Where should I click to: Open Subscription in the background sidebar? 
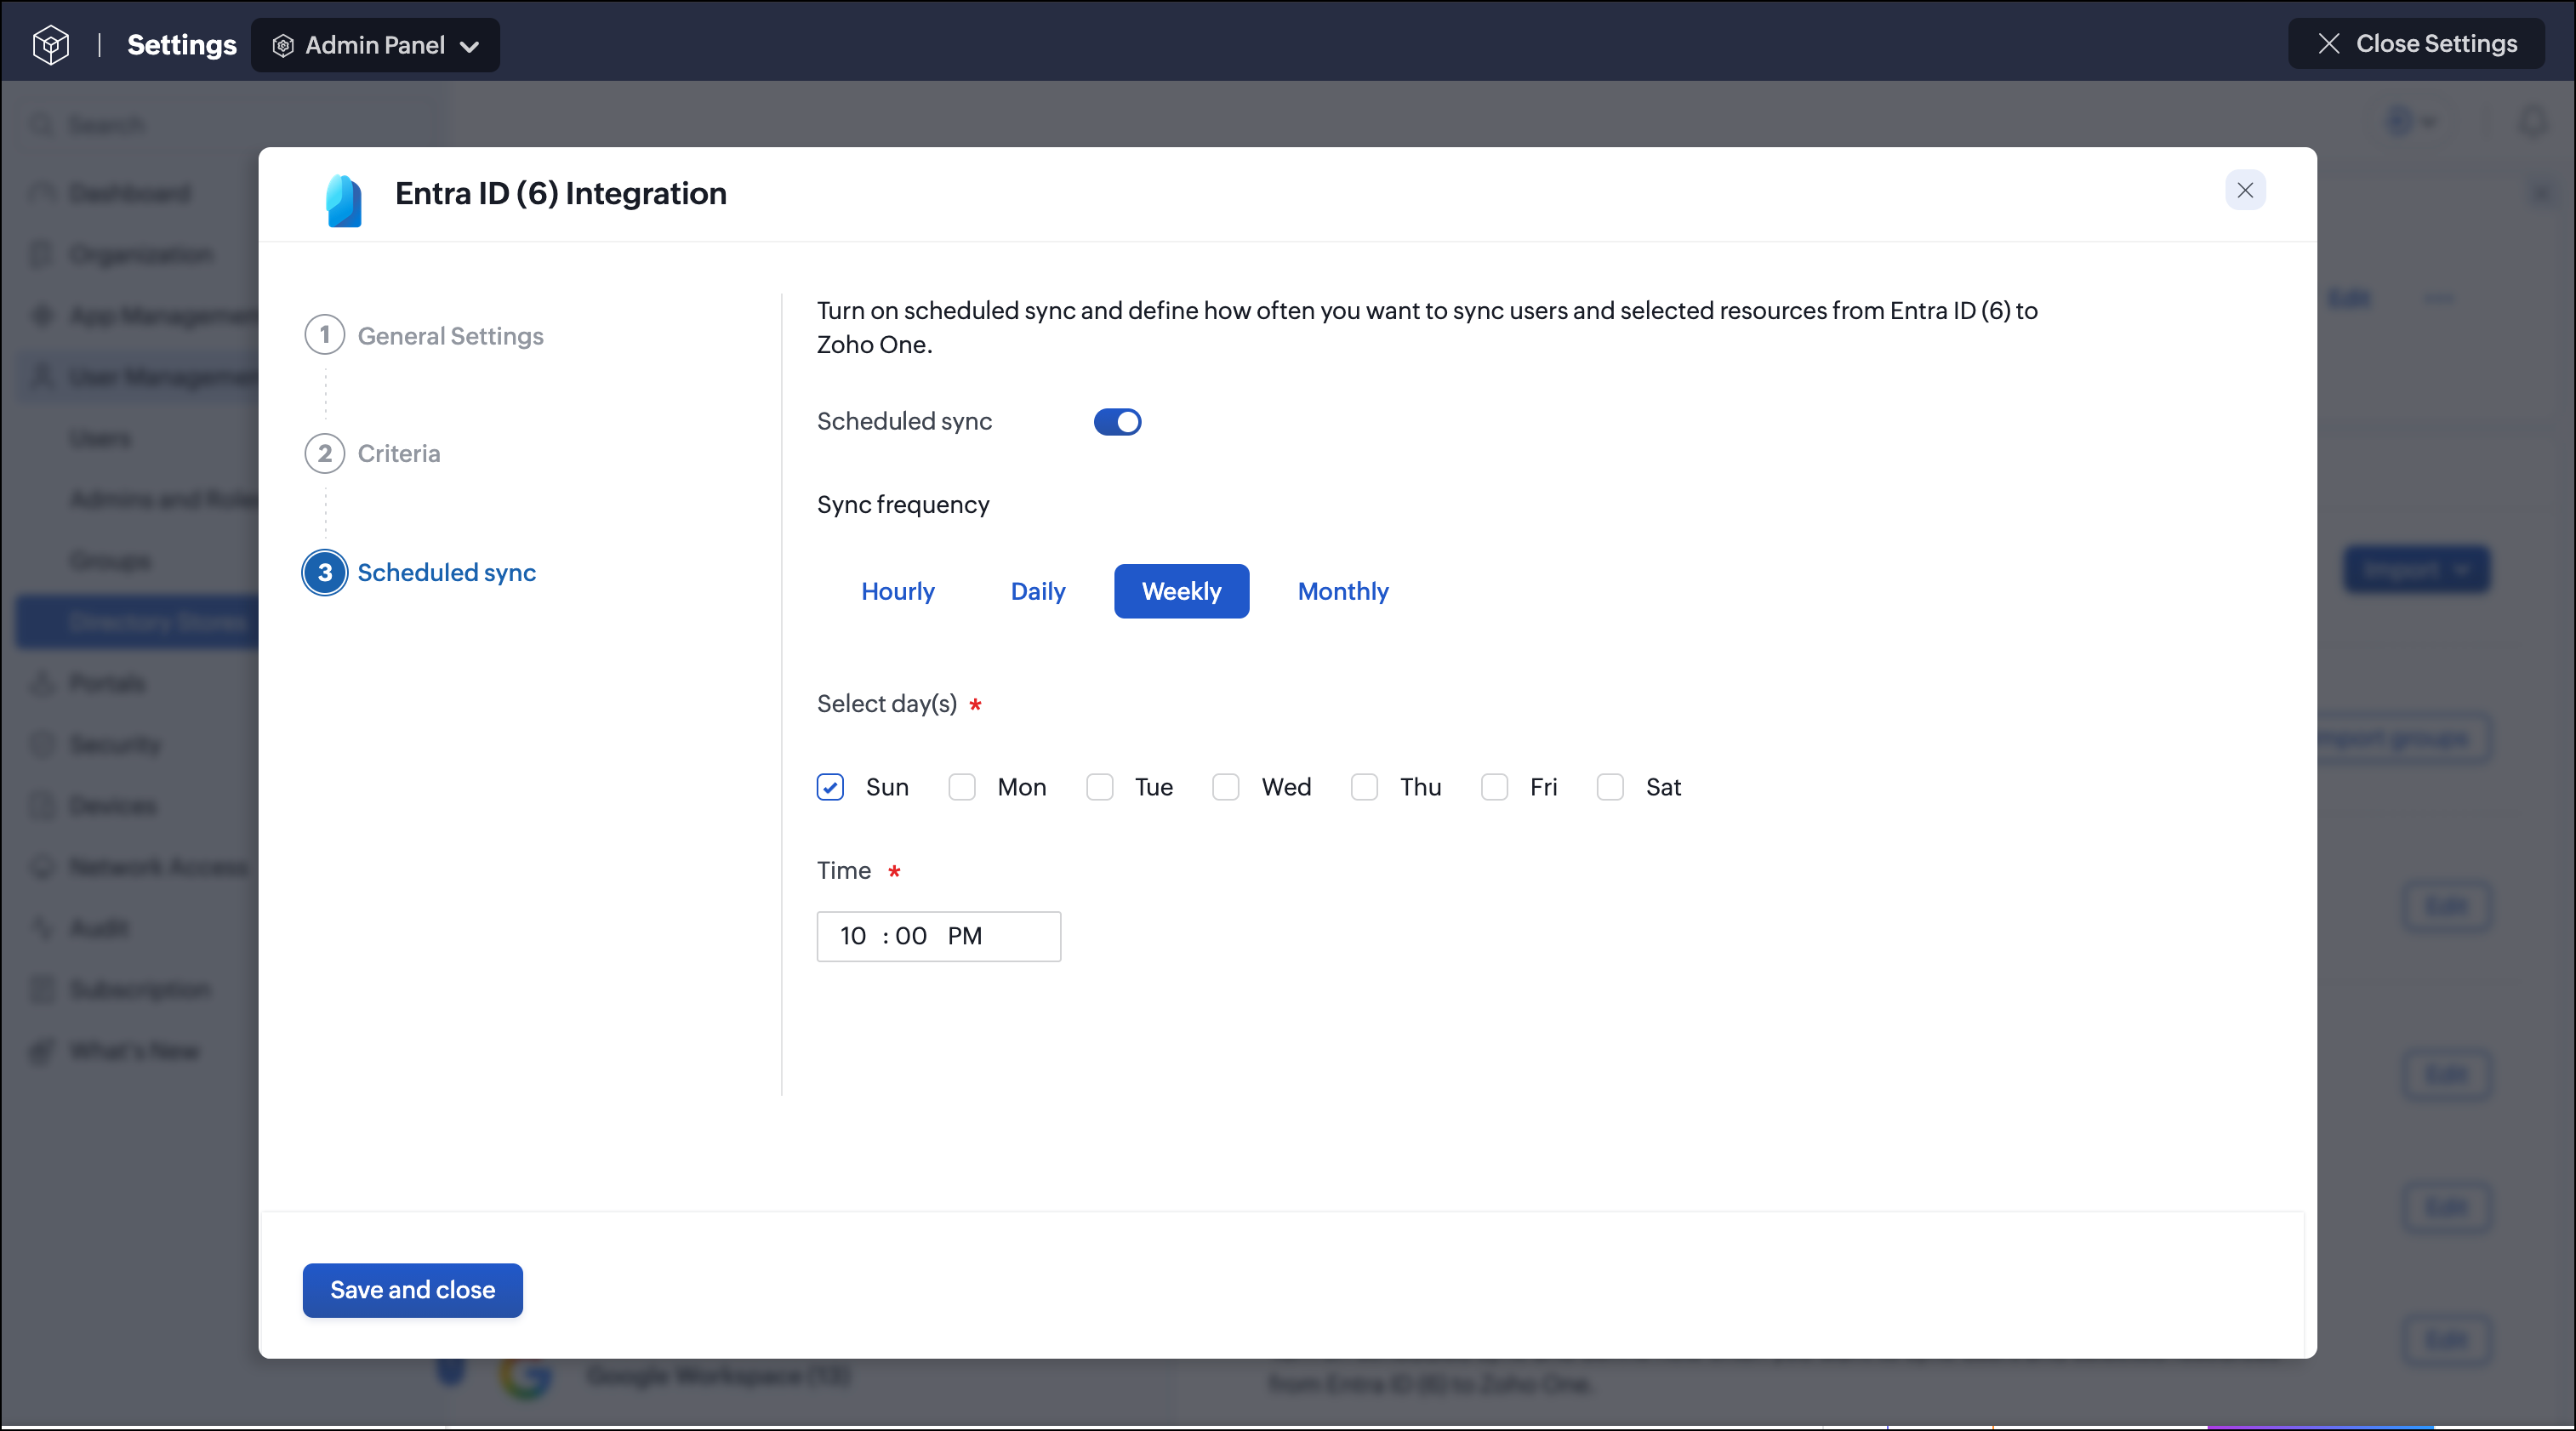point(140,989)
